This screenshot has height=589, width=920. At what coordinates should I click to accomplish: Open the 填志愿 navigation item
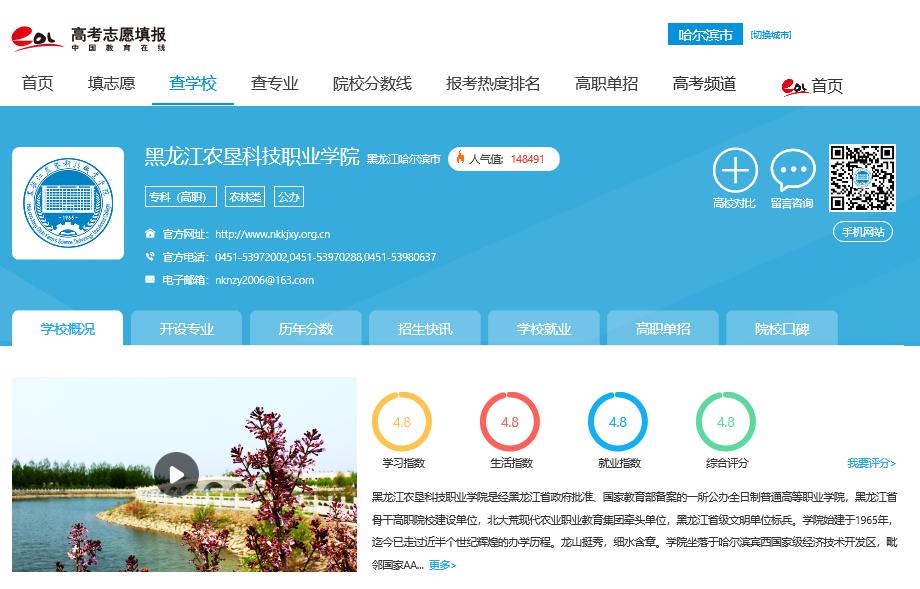pyautogui.click(x=111, y=83)
